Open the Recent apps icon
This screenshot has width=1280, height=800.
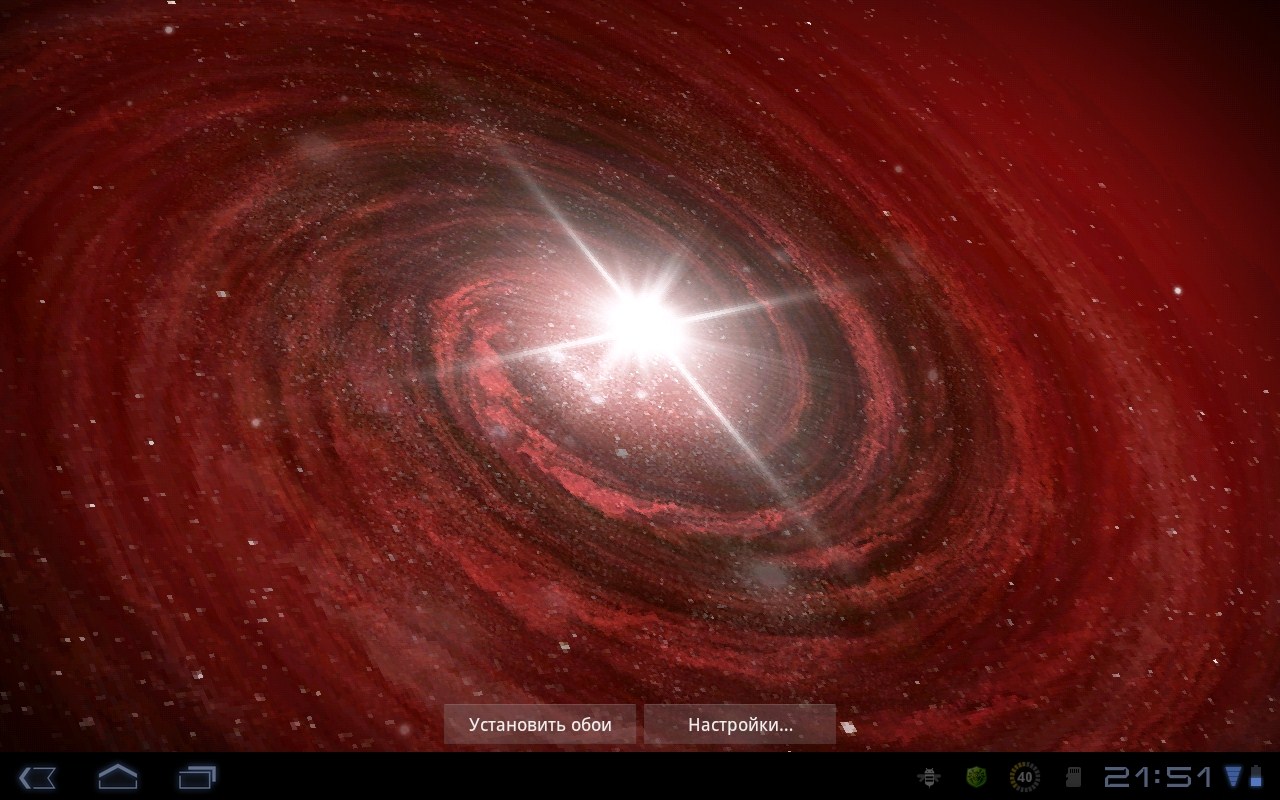pyautogui.click(x=198, y=777)
